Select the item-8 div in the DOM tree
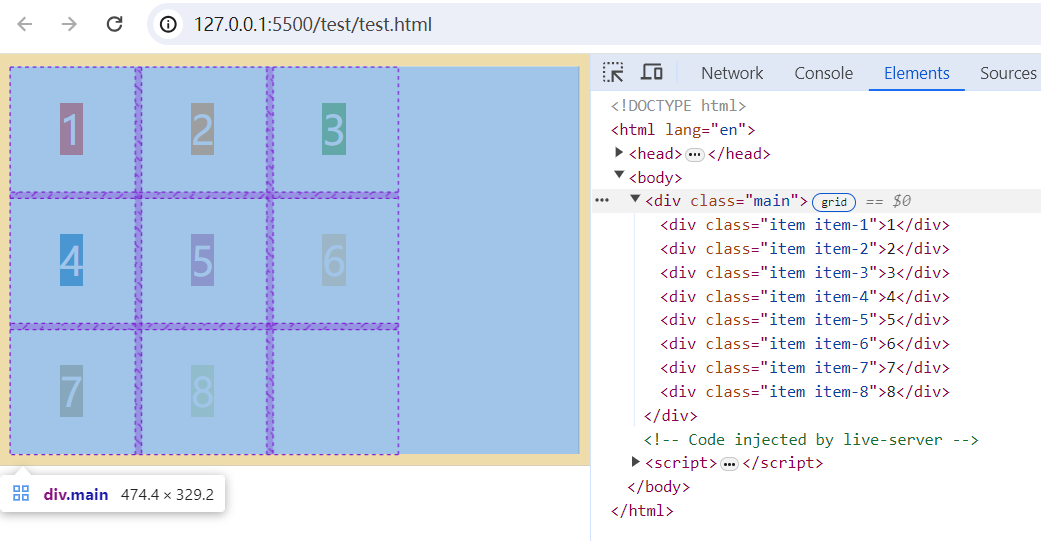This screenshot has height=541, width=1041. (805, 392)
